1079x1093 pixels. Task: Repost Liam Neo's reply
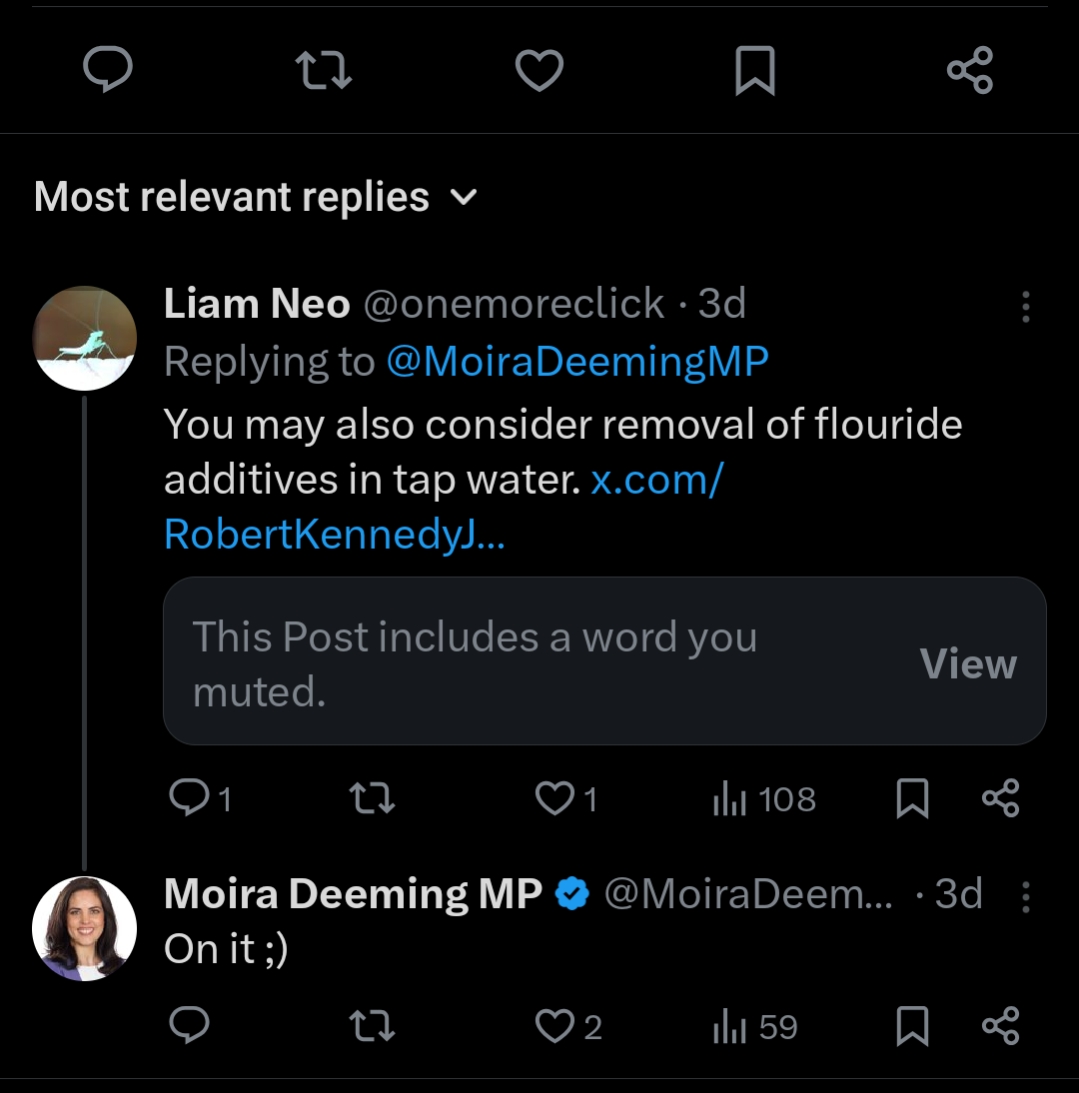[371, 798]
